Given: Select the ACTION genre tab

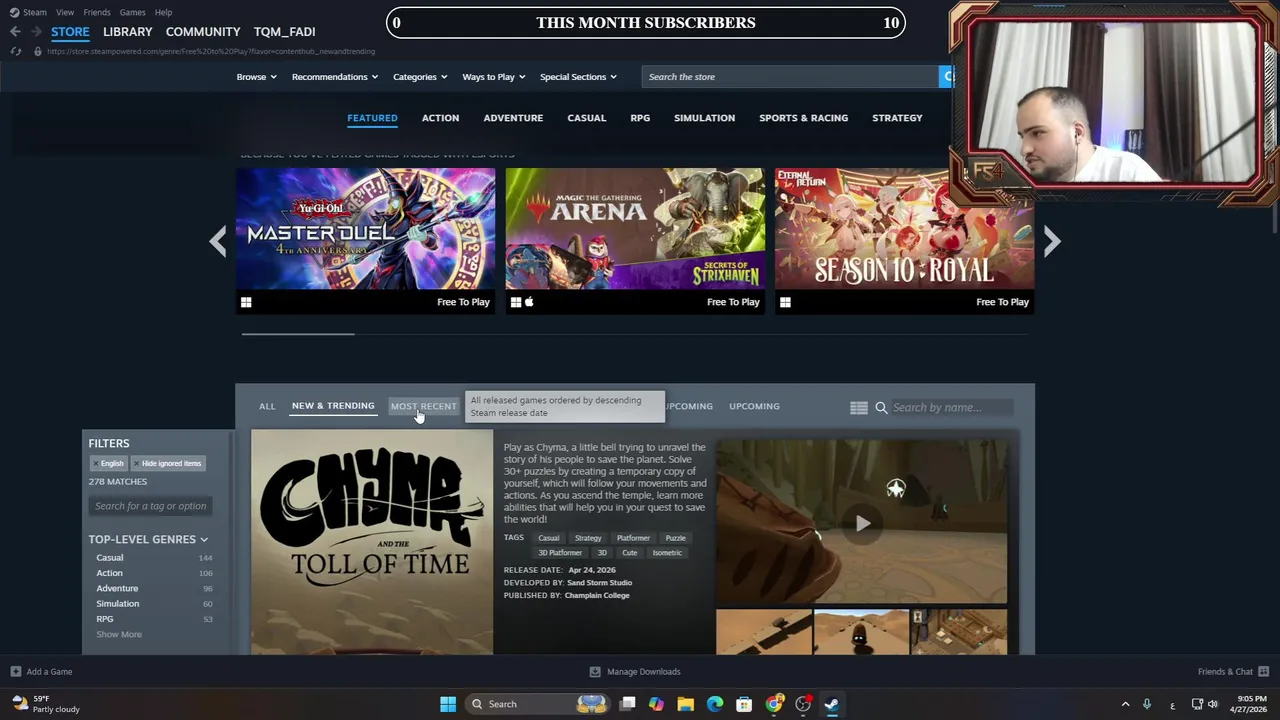Looking at the screenshot, I should 440,118.
